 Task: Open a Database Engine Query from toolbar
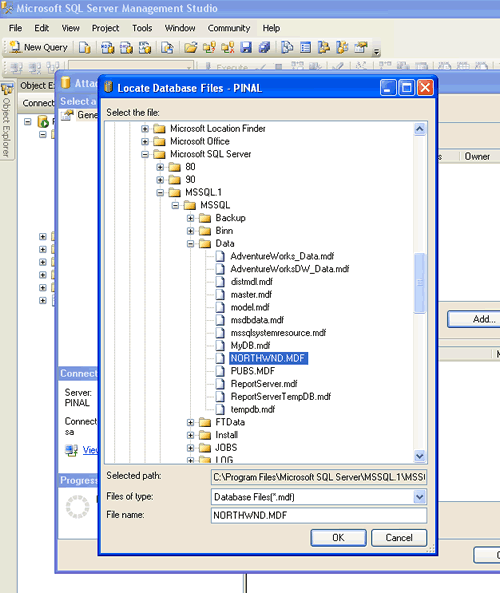pyautogui.click(x=85, y=48)
